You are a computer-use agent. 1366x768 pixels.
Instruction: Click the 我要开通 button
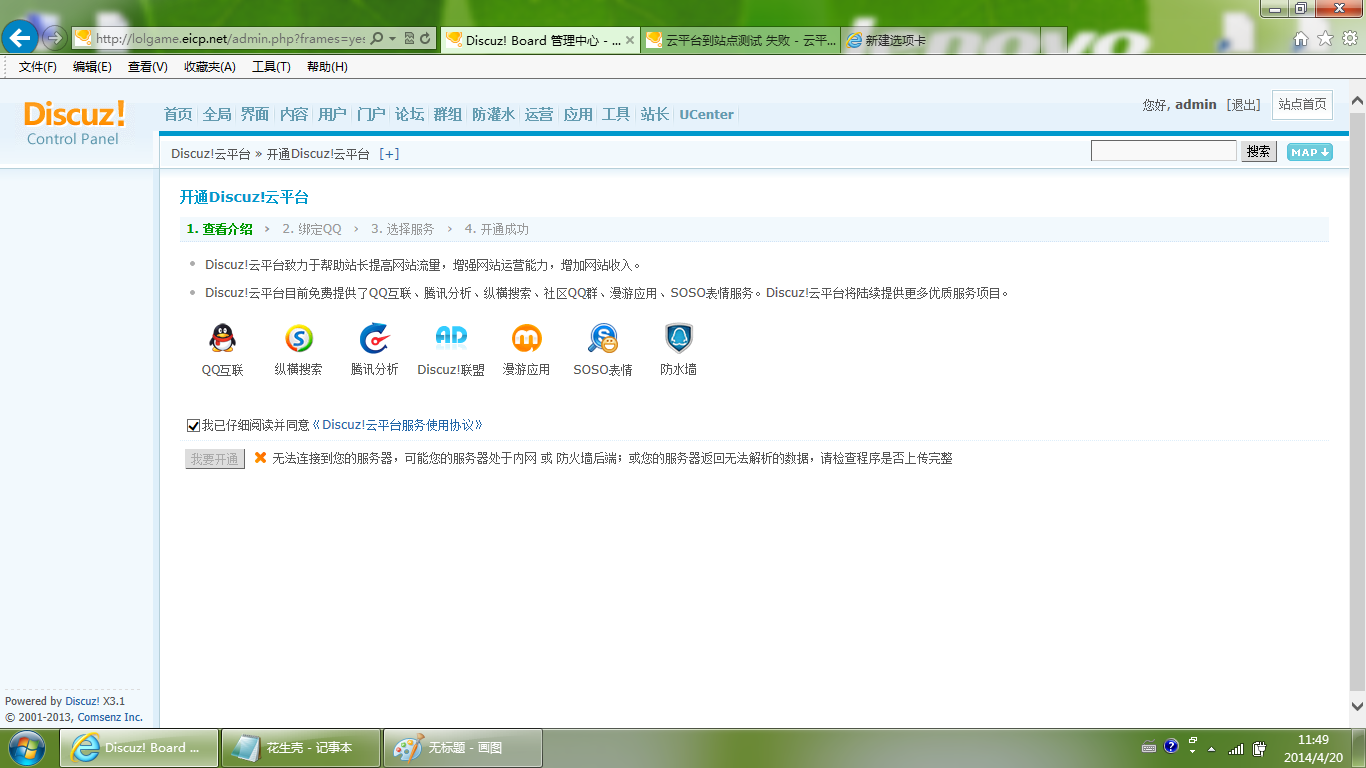tap(215, 459)
